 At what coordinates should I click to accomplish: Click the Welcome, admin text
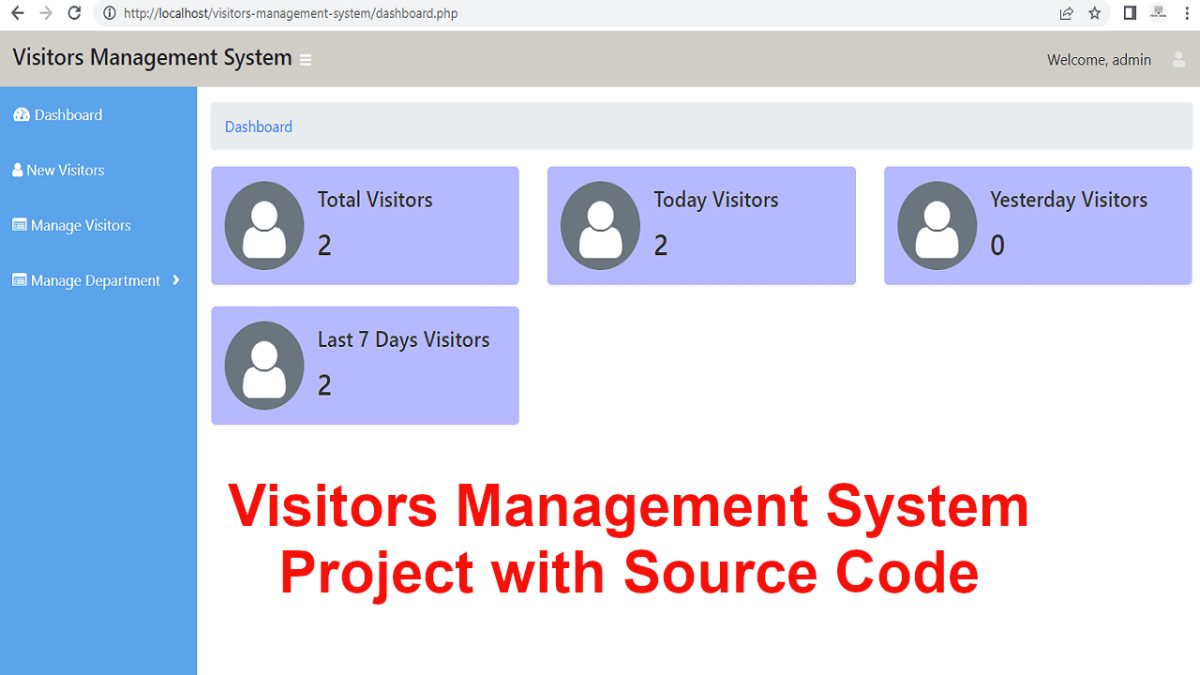[1099, 60]
